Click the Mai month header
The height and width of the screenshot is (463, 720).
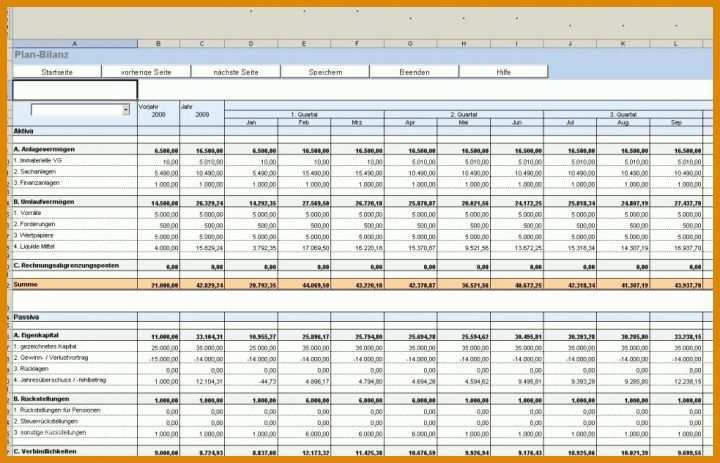pyautogui.click(x=464, y=123)
